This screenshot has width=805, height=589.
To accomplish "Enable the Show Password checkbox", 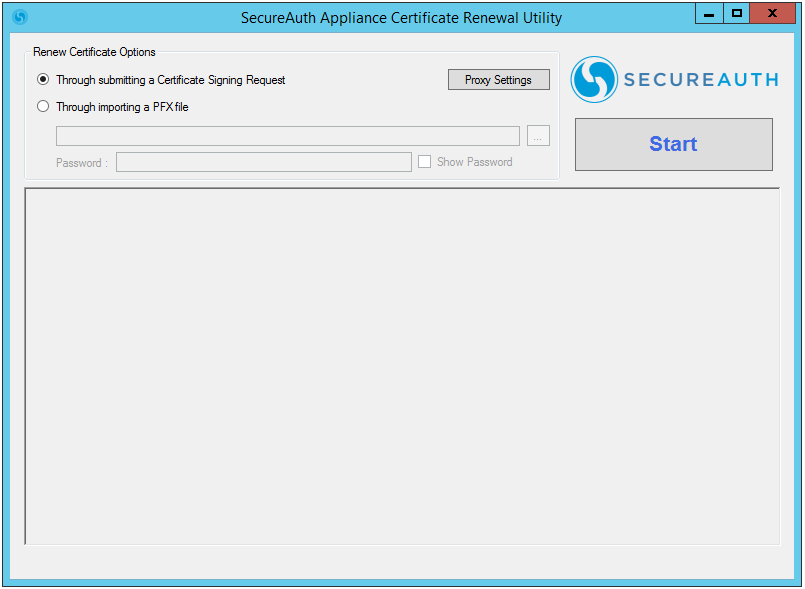I will click(424, 162).
